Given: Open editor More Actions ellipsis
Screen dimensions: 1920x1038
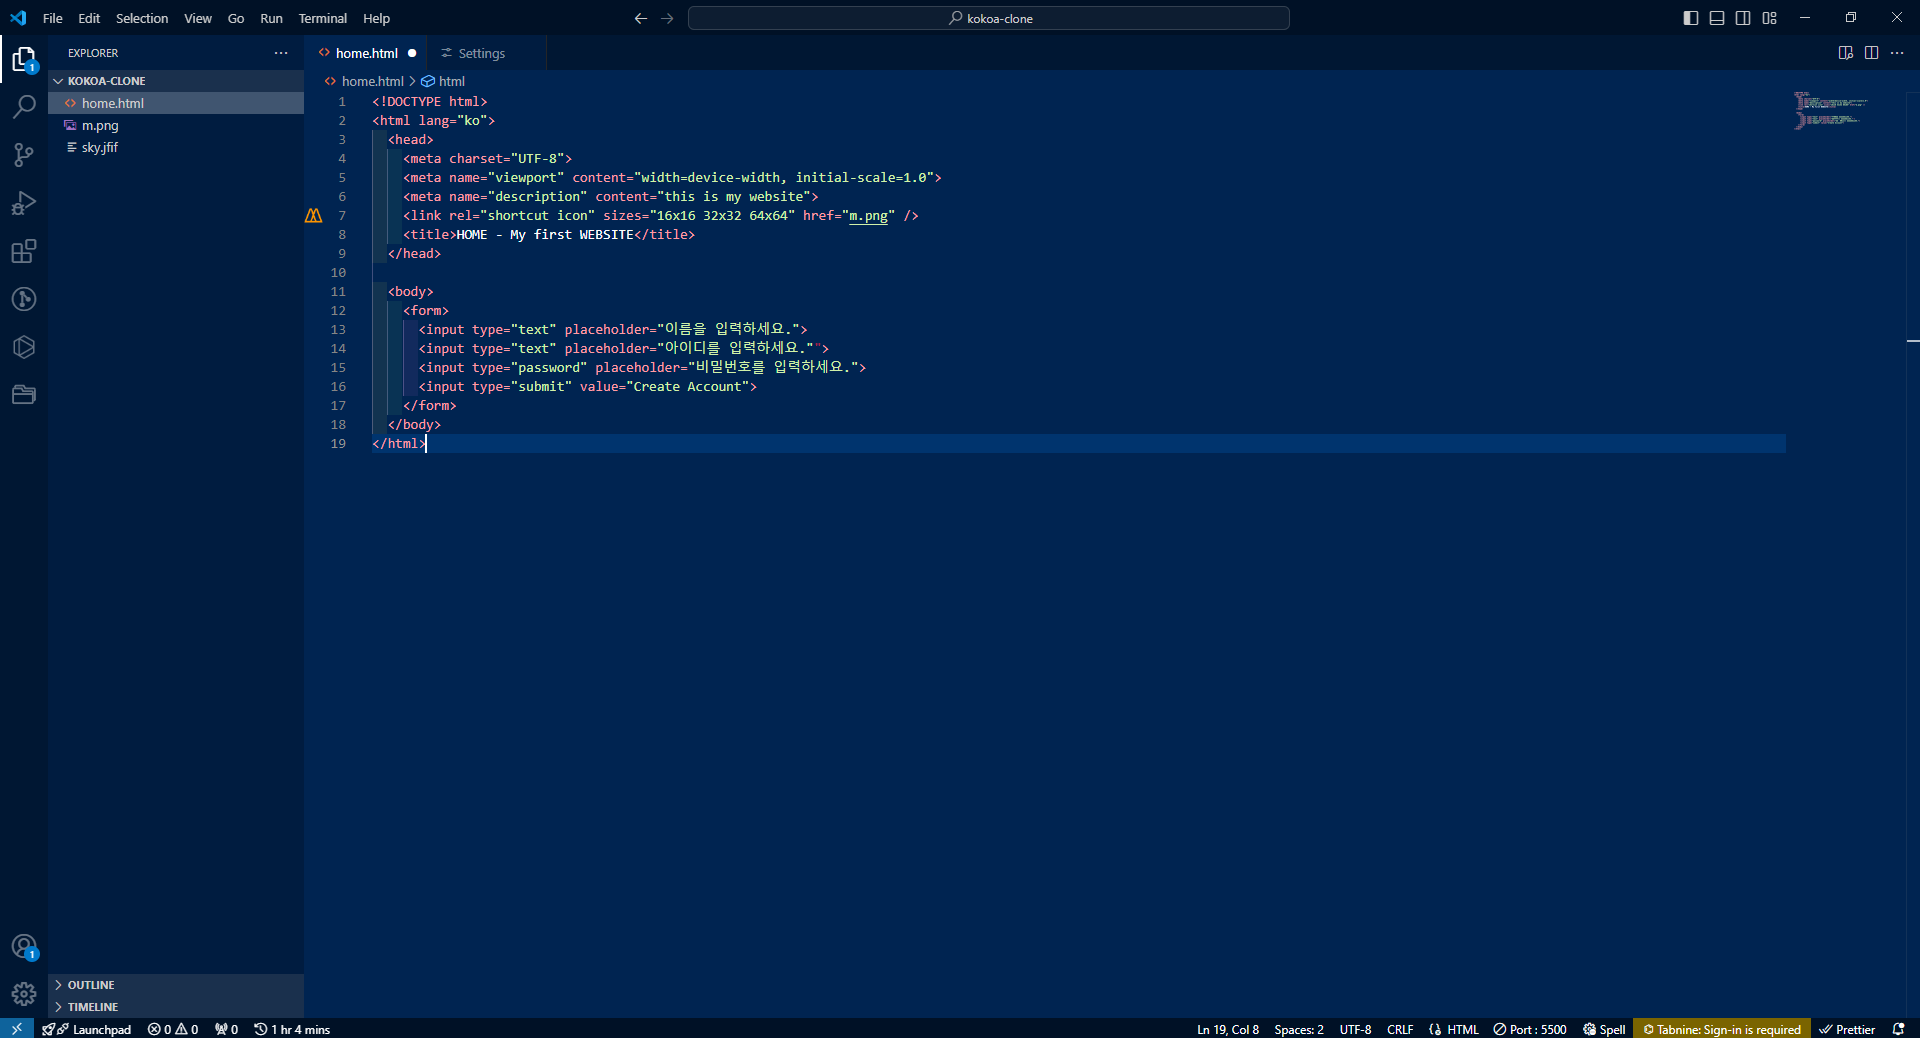Looking at the screenshot, I should pyautogui.click(x=1897, y=53).
